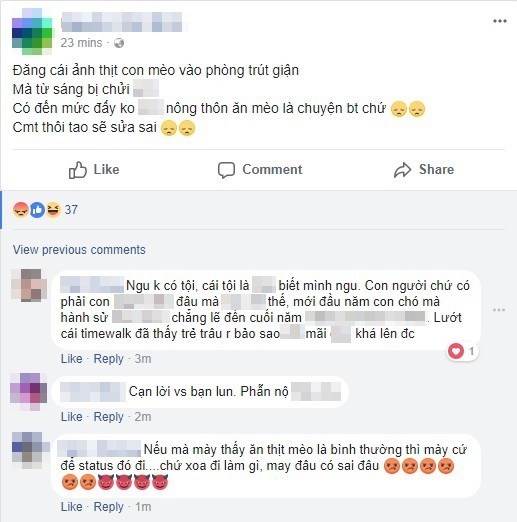Click the 23 mins post timestamp

tap(81, 43)
